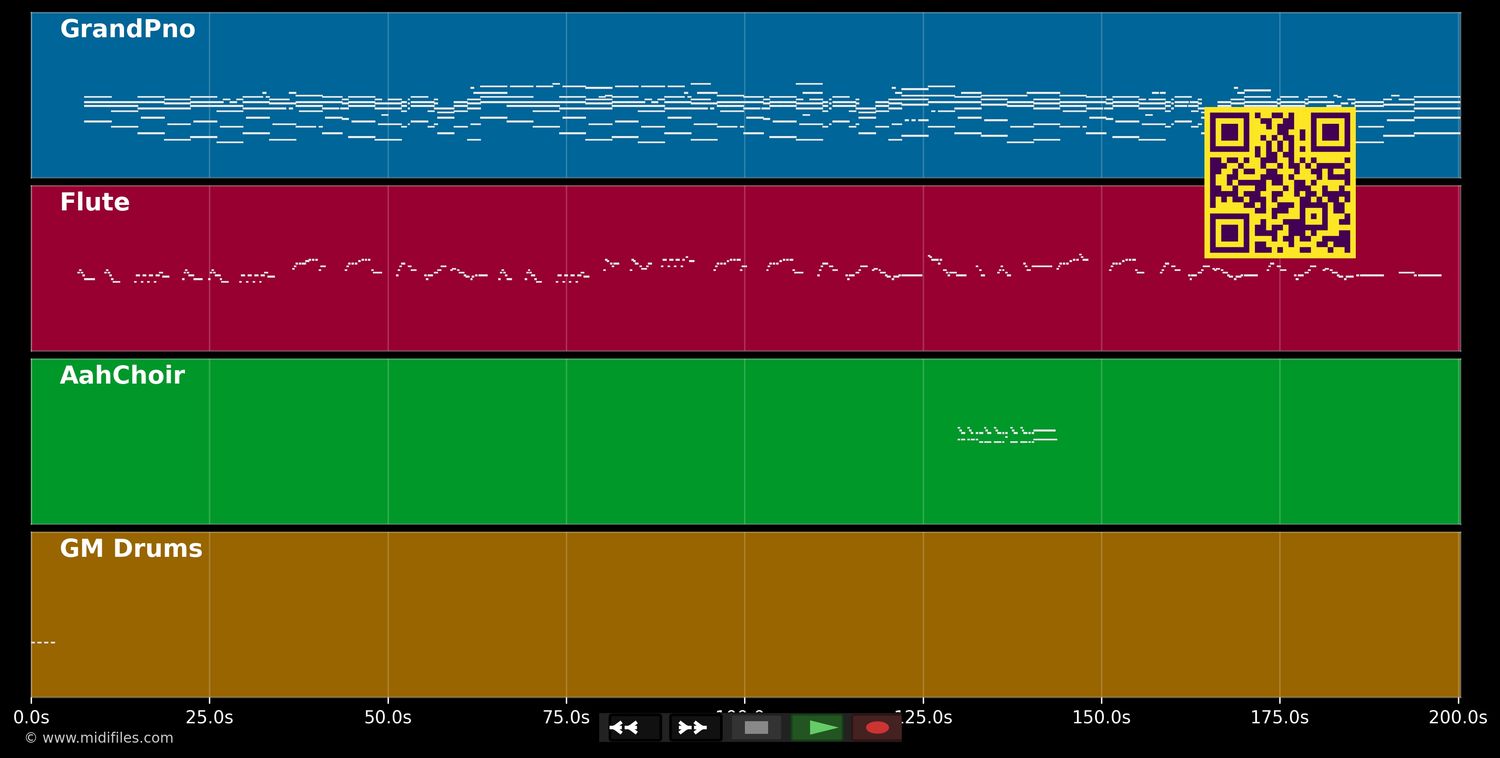The image size is (1500, 758).
Task: Jump to the 50.0s timeline mark
Action: pos(388,717)
